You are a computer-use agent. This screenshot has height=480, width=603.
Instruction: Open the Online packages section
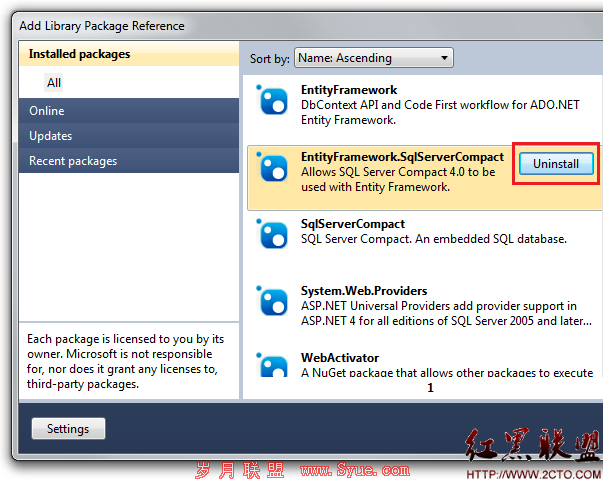pyautogui.click(x=129, y=111)
